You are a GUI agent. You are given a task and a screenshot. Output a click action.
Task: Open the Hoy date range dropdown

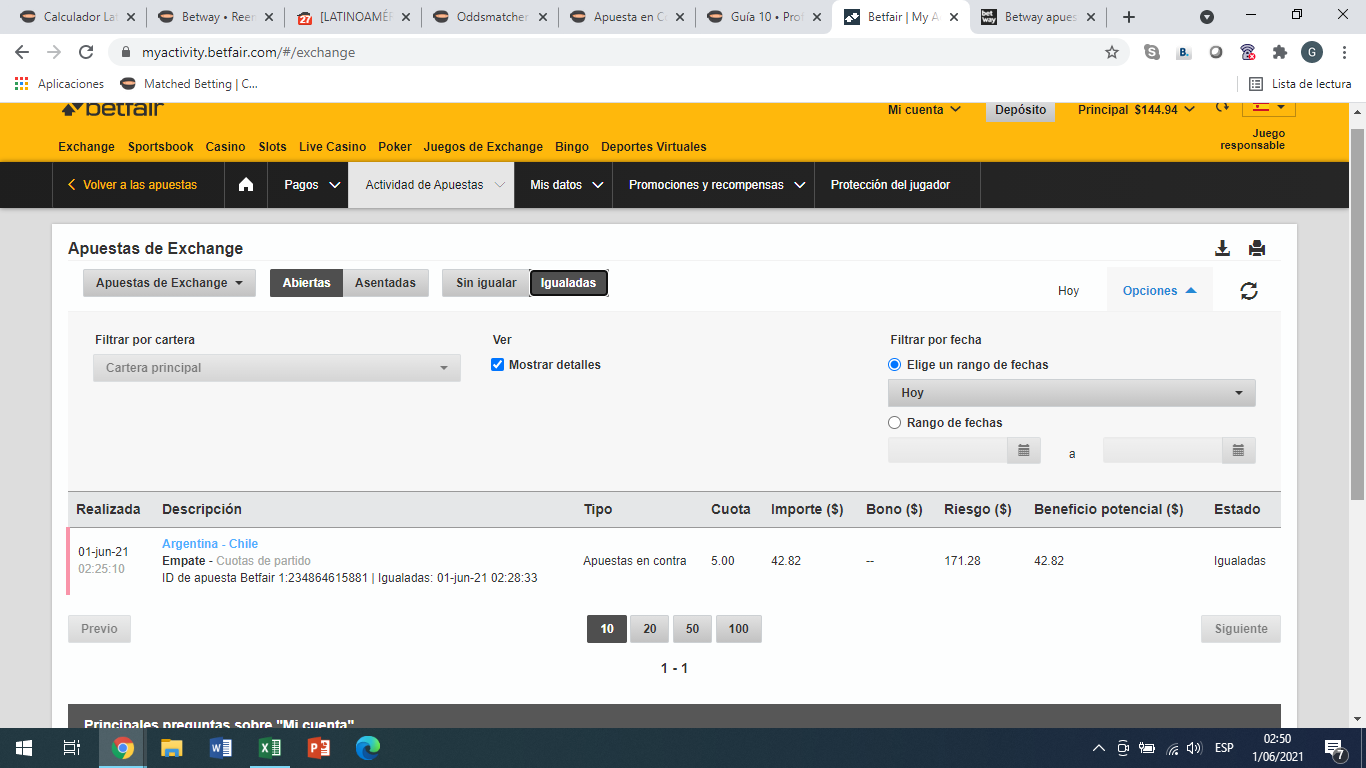pos(1072,393)
